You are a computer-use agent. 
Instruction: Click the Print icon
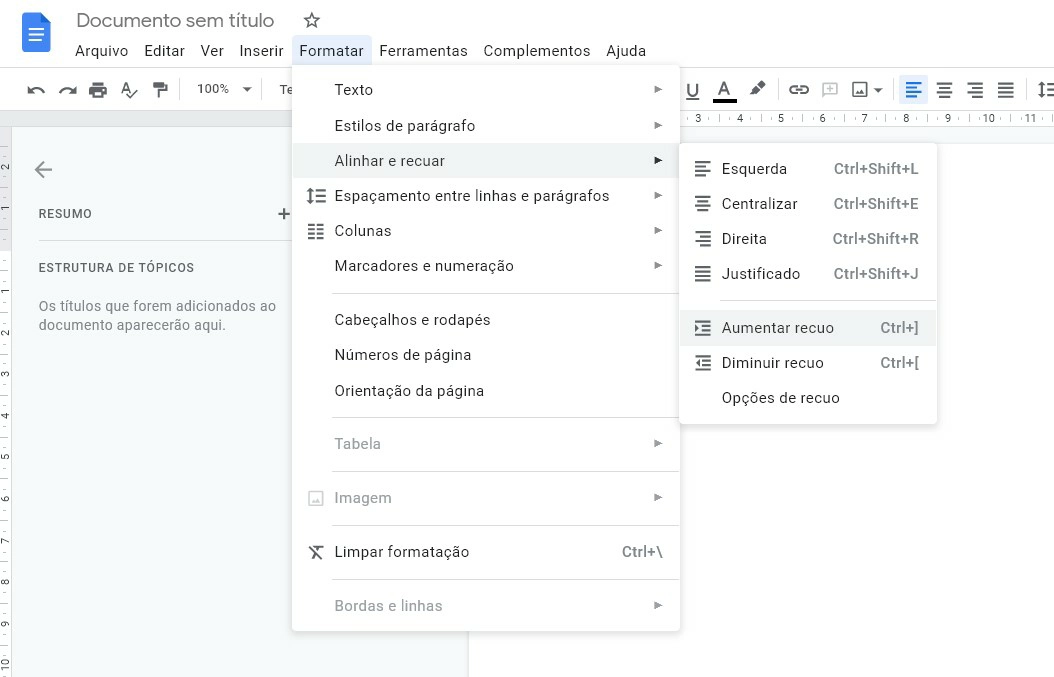[98, 89]
